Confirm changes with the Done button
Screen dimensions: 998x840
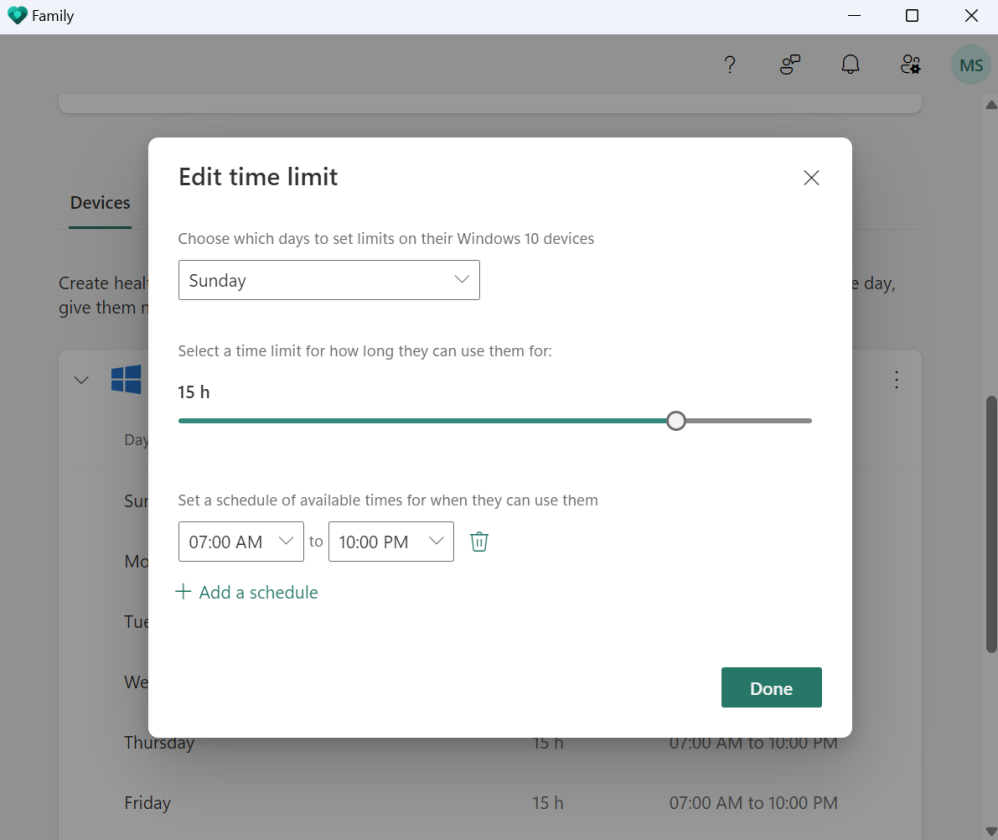tap(771, 687)
